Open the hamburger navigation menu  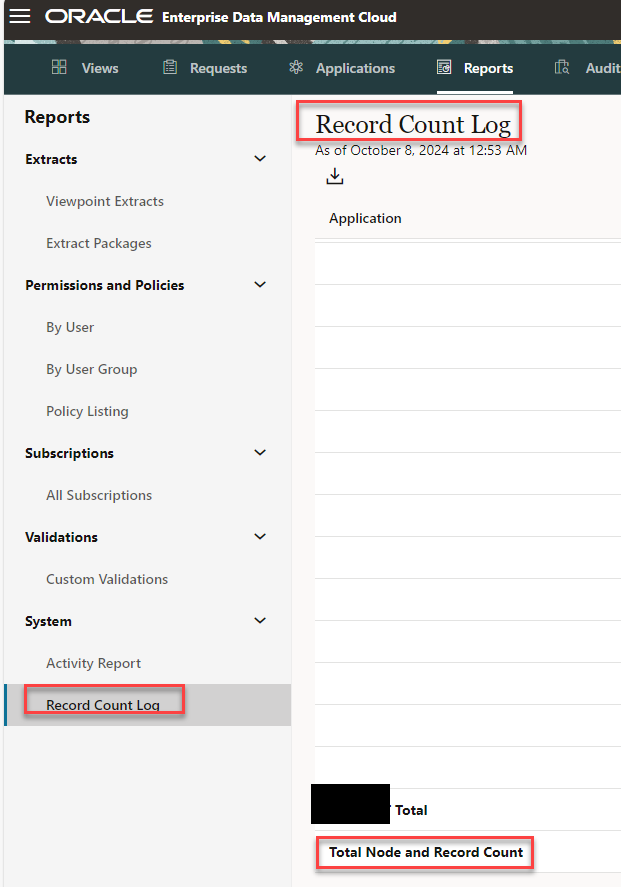19,16
